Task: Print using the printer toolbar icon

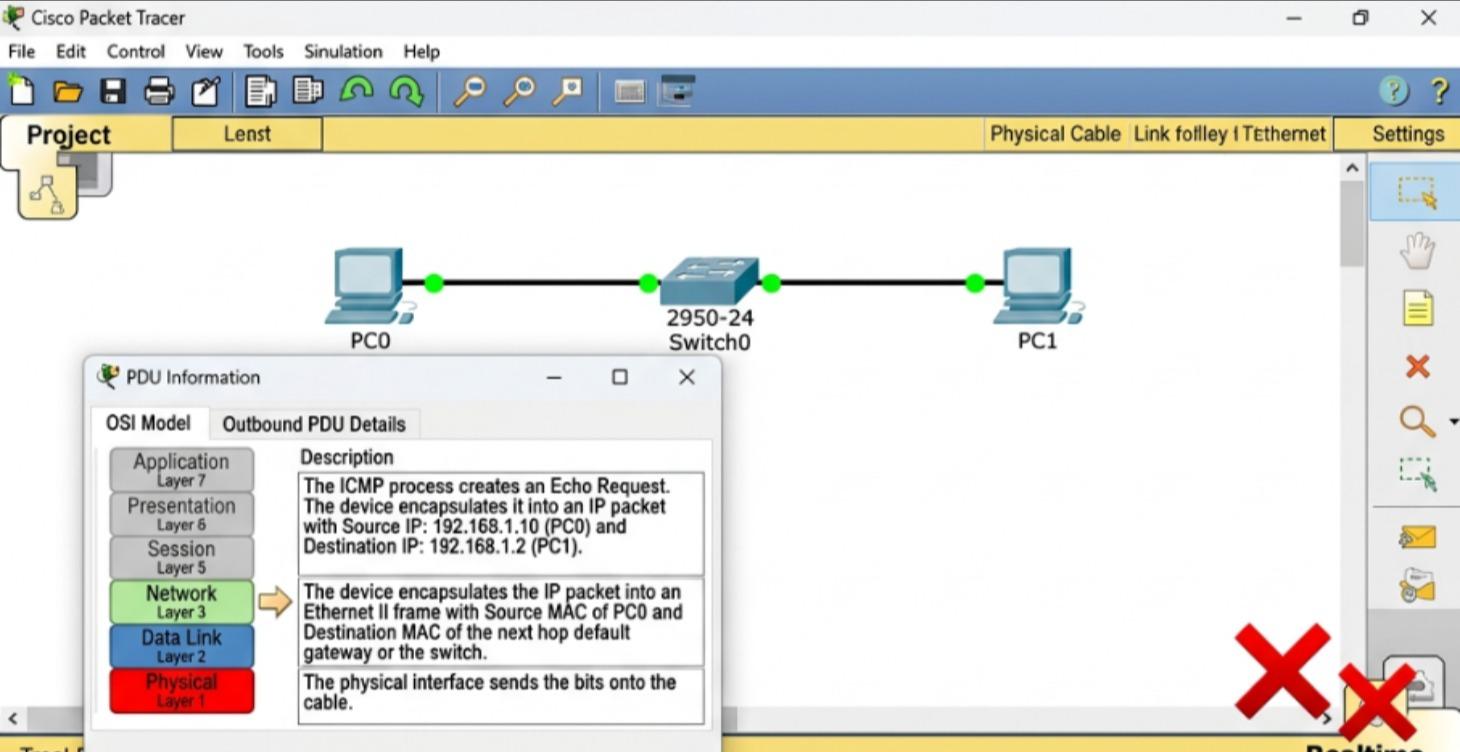Action: [159, 92]
